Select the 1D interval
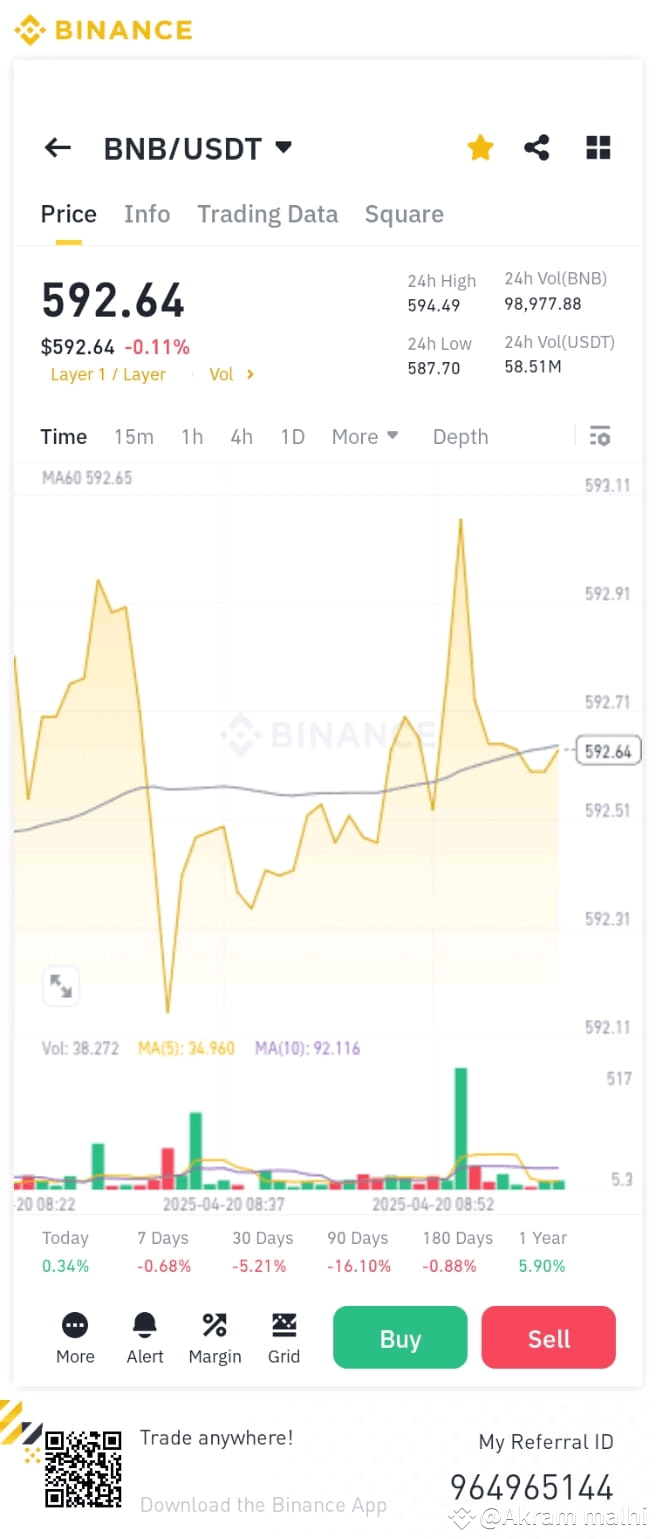This screenshot has width=656, height=1539. click(x=292, y=437)
